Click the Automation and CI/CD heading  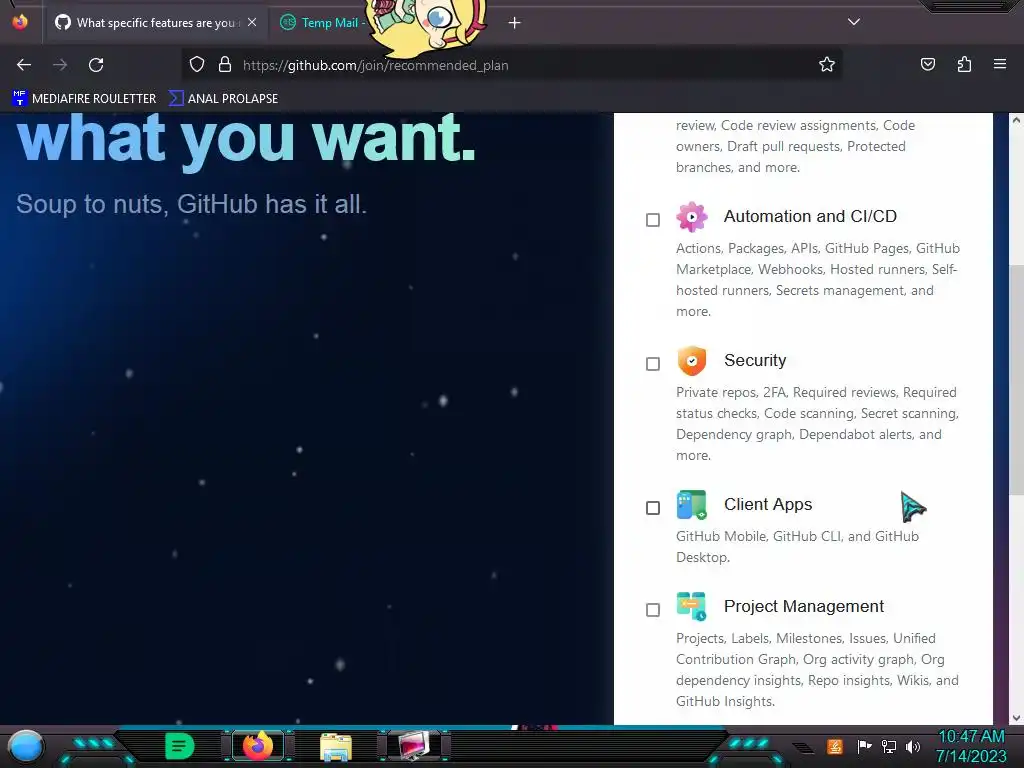[810, 216]
